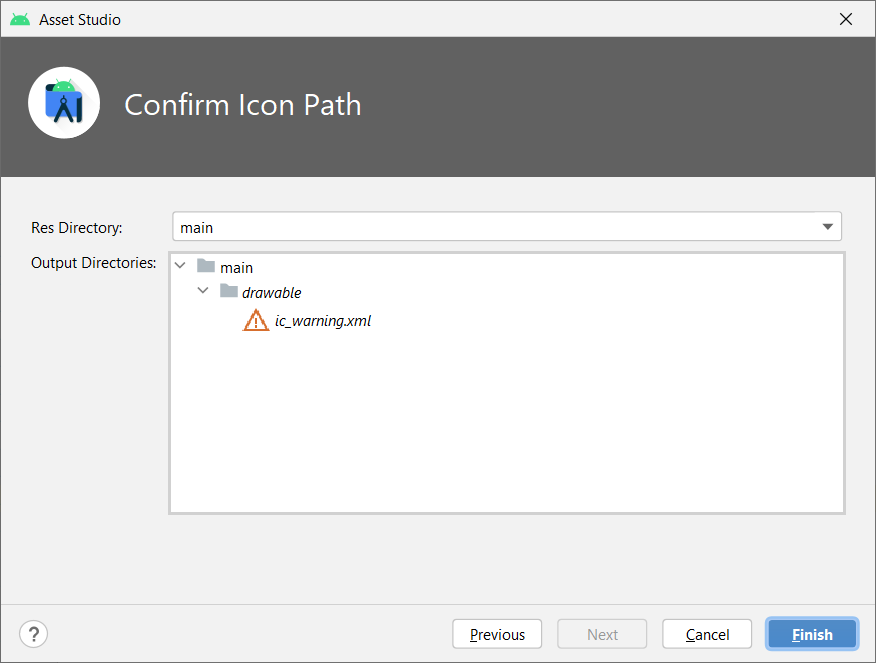Click the drawable folder icon
Image resolution: width=876 pixels, height=663 pixels.
228,292
